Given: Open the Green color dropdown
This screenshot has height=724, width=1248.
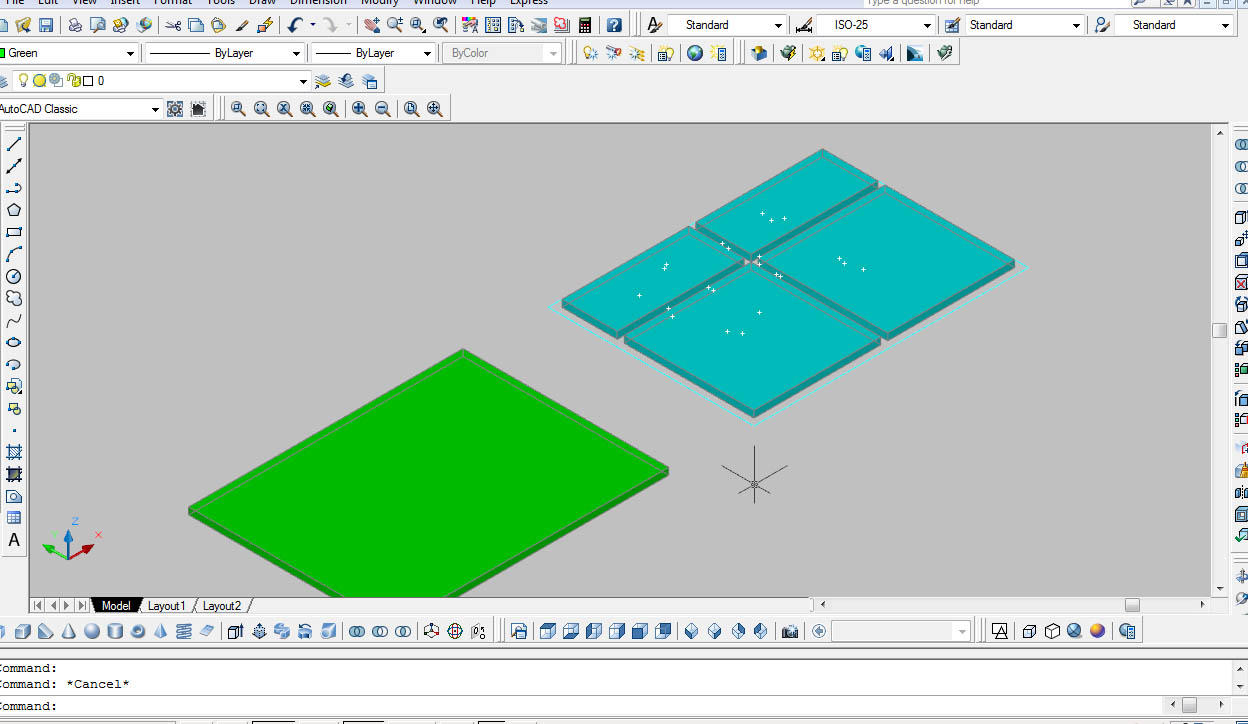Looking at the screenshot, I should tap(130, 53).
